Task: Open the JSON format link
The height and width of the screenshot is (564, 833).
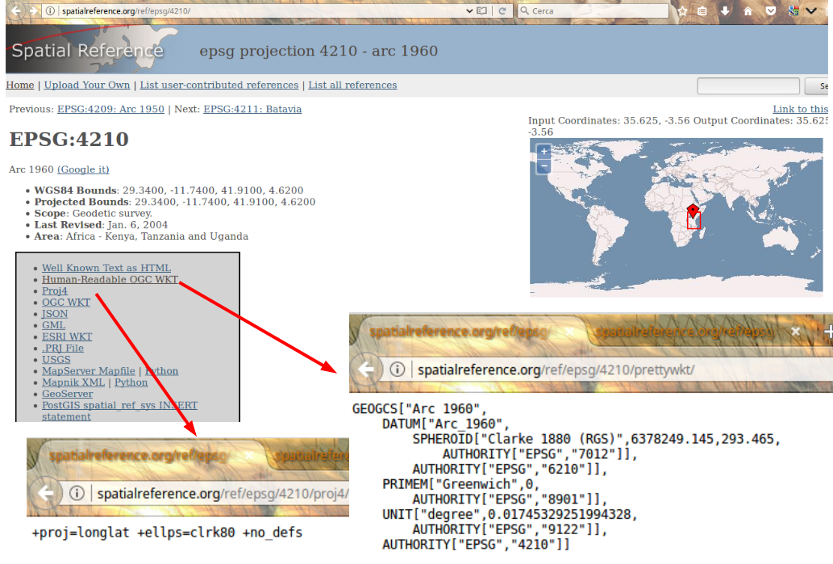Action: 55,314
